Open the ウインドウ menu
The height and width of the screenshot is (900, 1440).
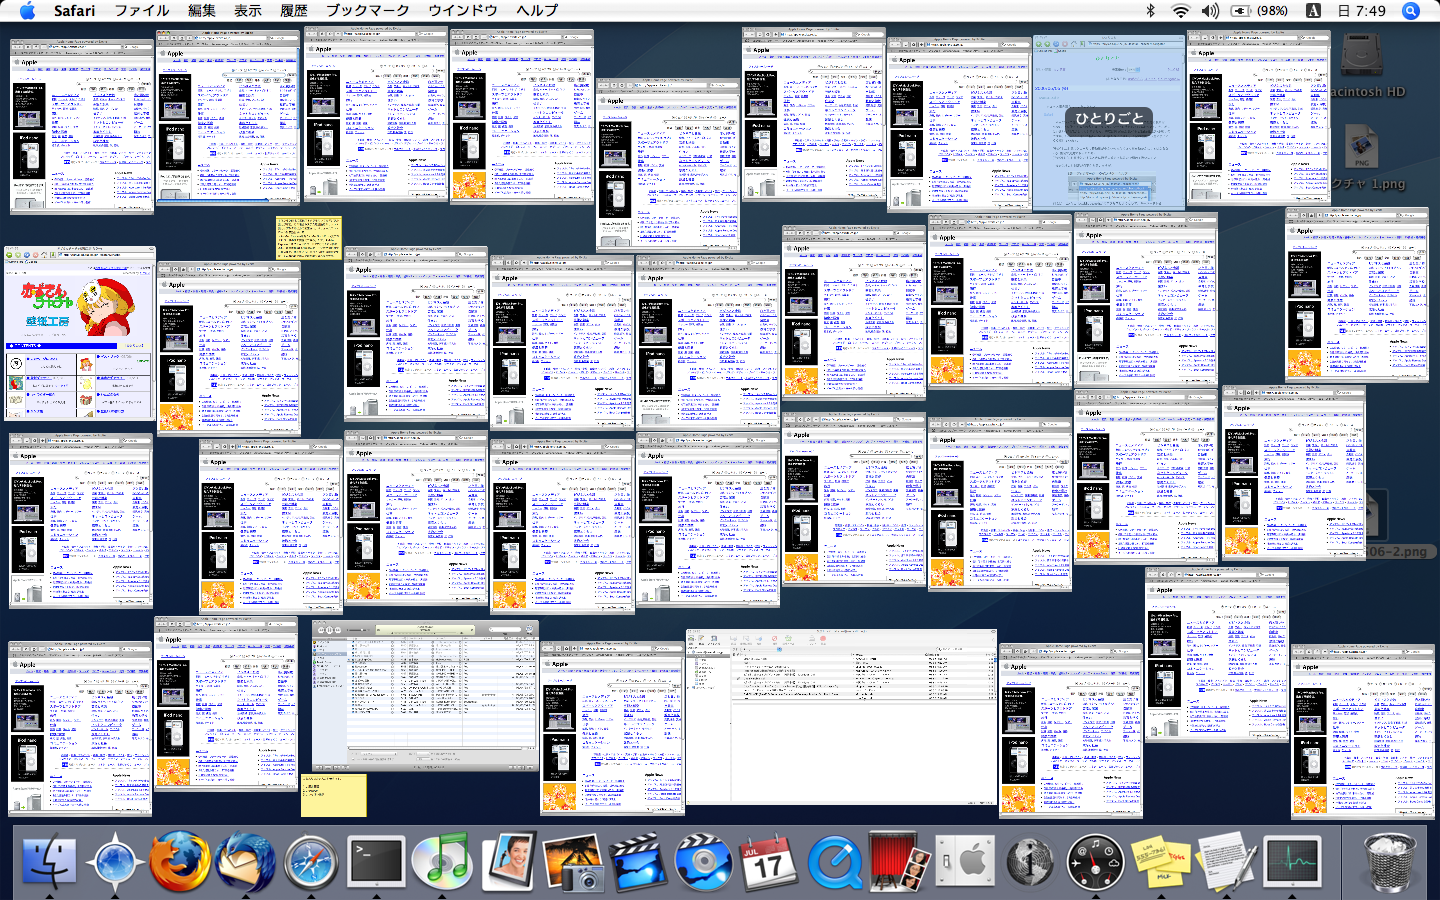coord(463,11)
